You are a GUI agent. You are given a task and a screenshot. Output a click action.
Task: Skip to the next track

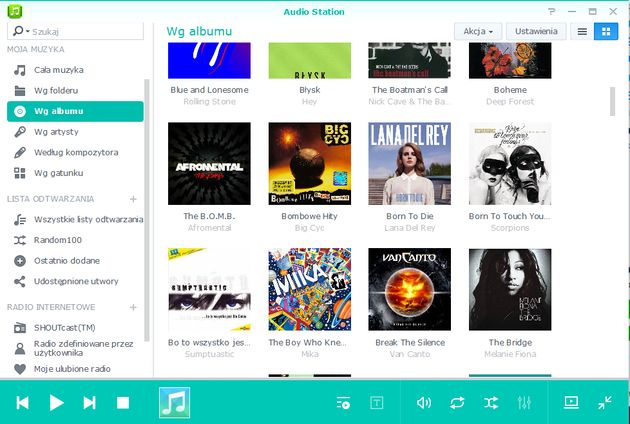click(x=89, y=403)
